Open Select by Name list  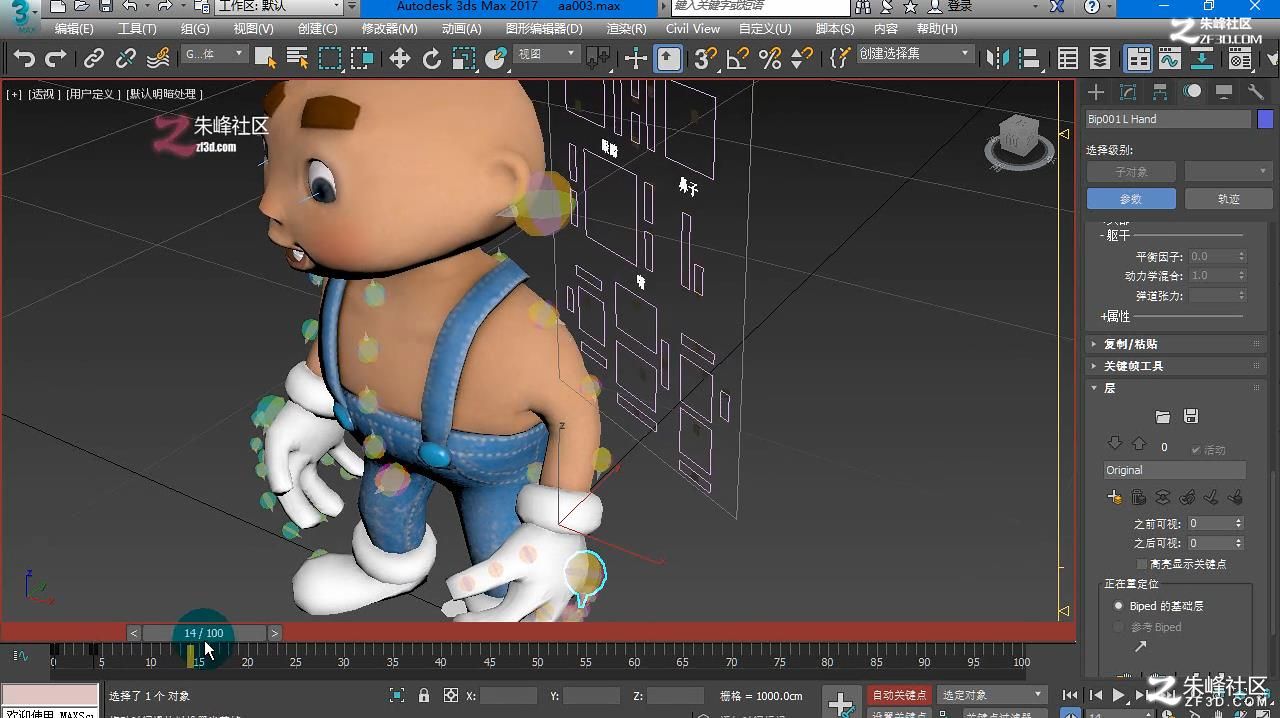pyautogui.click(x=297, y=58)
